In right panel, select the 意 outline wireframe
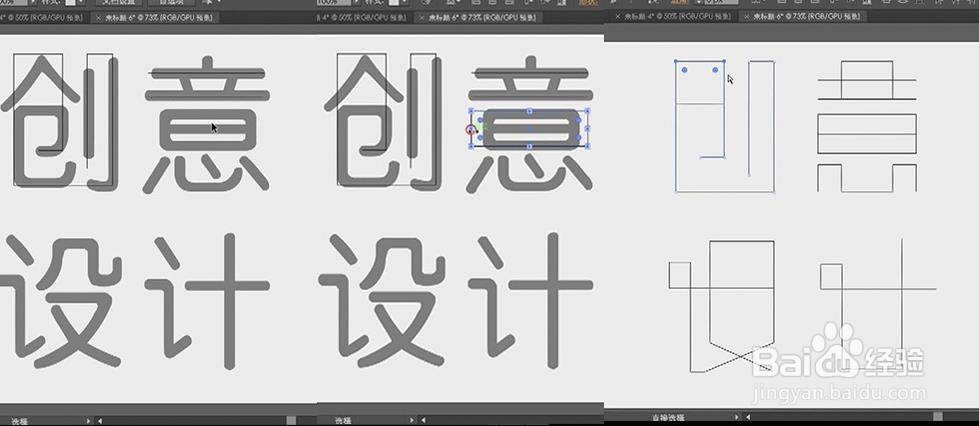 [867, 126]
